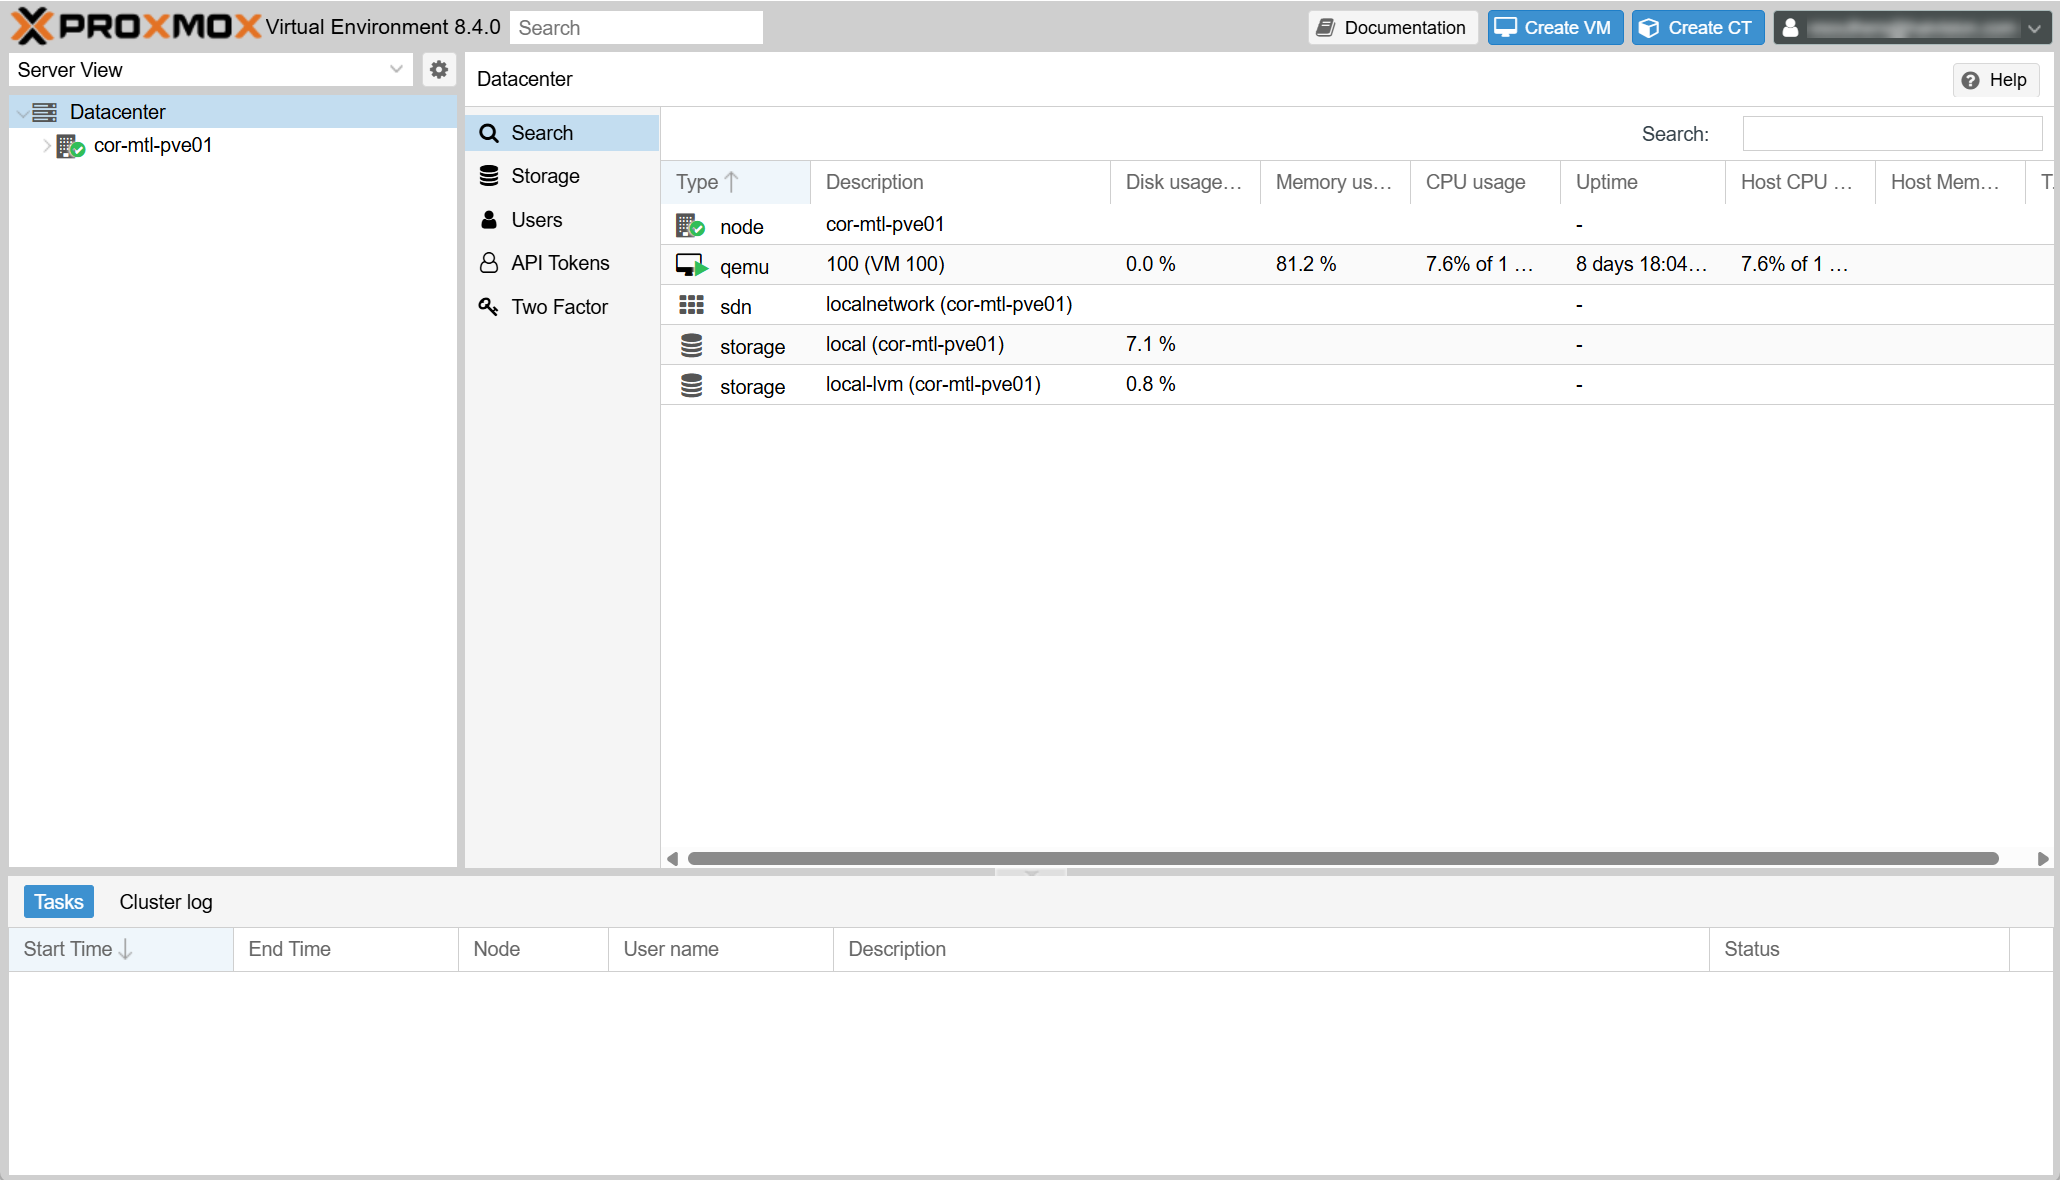The image size is (2060, 1180).
Task: Open the Two Factor menu item
Action: pos(562,307)
